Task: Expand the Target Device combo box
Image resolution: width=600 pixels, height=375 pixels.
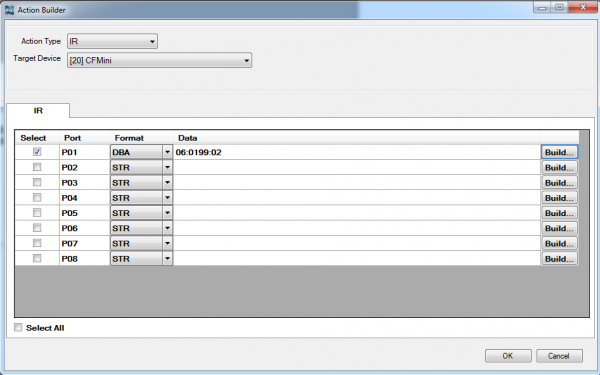Action: 159,60
